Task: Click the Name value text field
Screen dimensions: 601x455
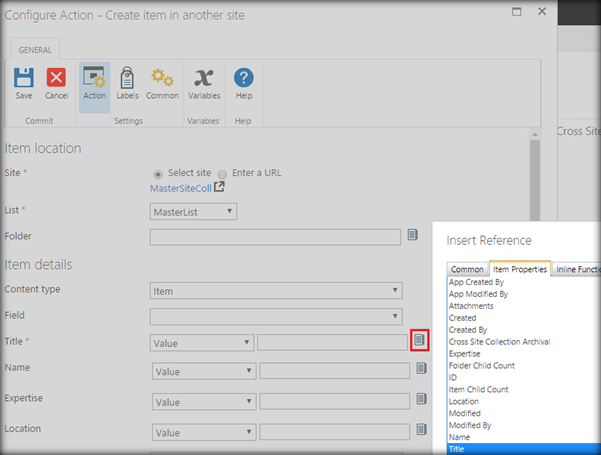Action: click(x=335, y=371)
